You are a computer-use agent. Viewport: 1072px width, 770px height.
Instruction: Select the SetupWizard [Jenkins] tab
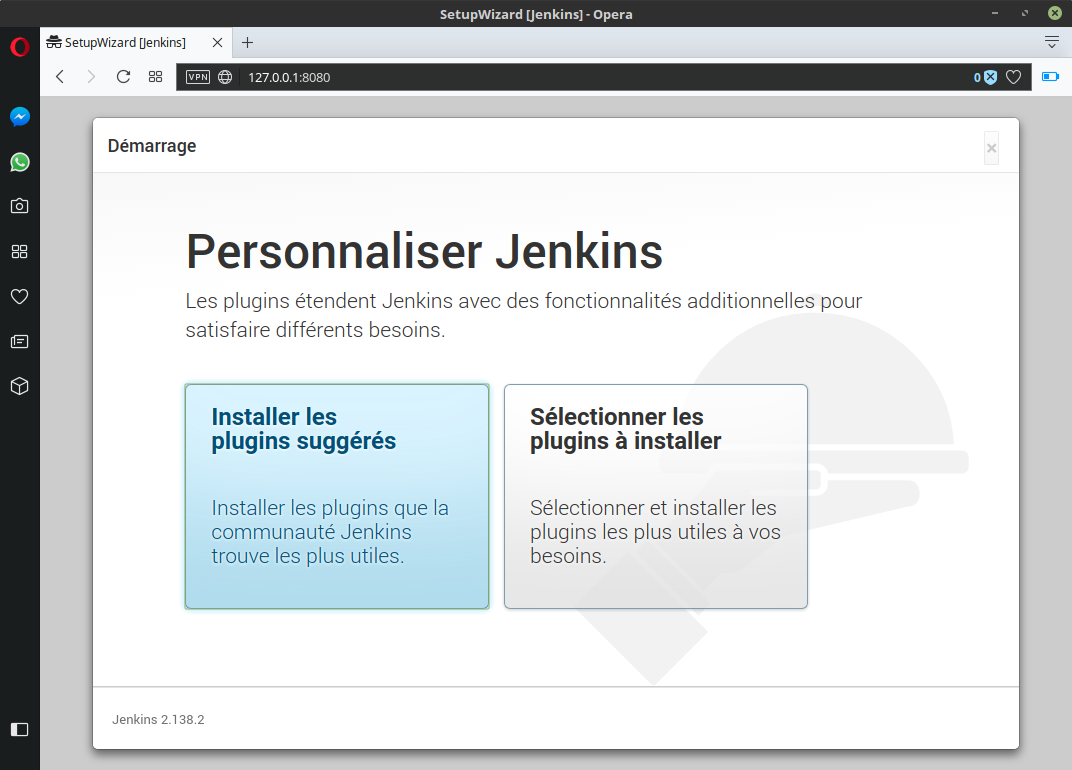pyautogui.click(x=125, y=43)
